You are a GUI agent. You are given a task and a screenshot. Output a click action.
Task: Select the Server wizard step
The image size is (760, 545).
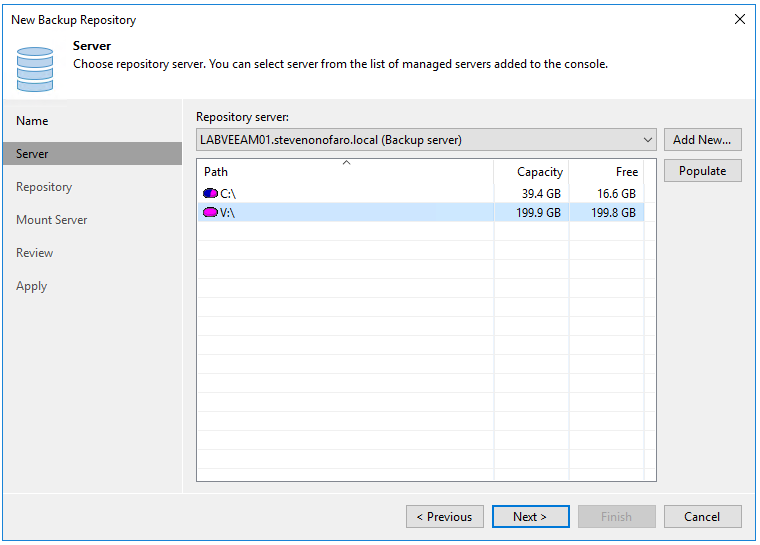click(x=32, y=154)
